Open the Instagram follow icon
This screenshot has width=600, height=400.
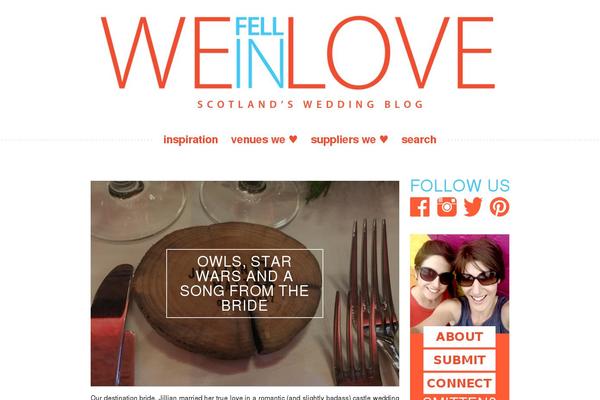[x=447, y=207]
